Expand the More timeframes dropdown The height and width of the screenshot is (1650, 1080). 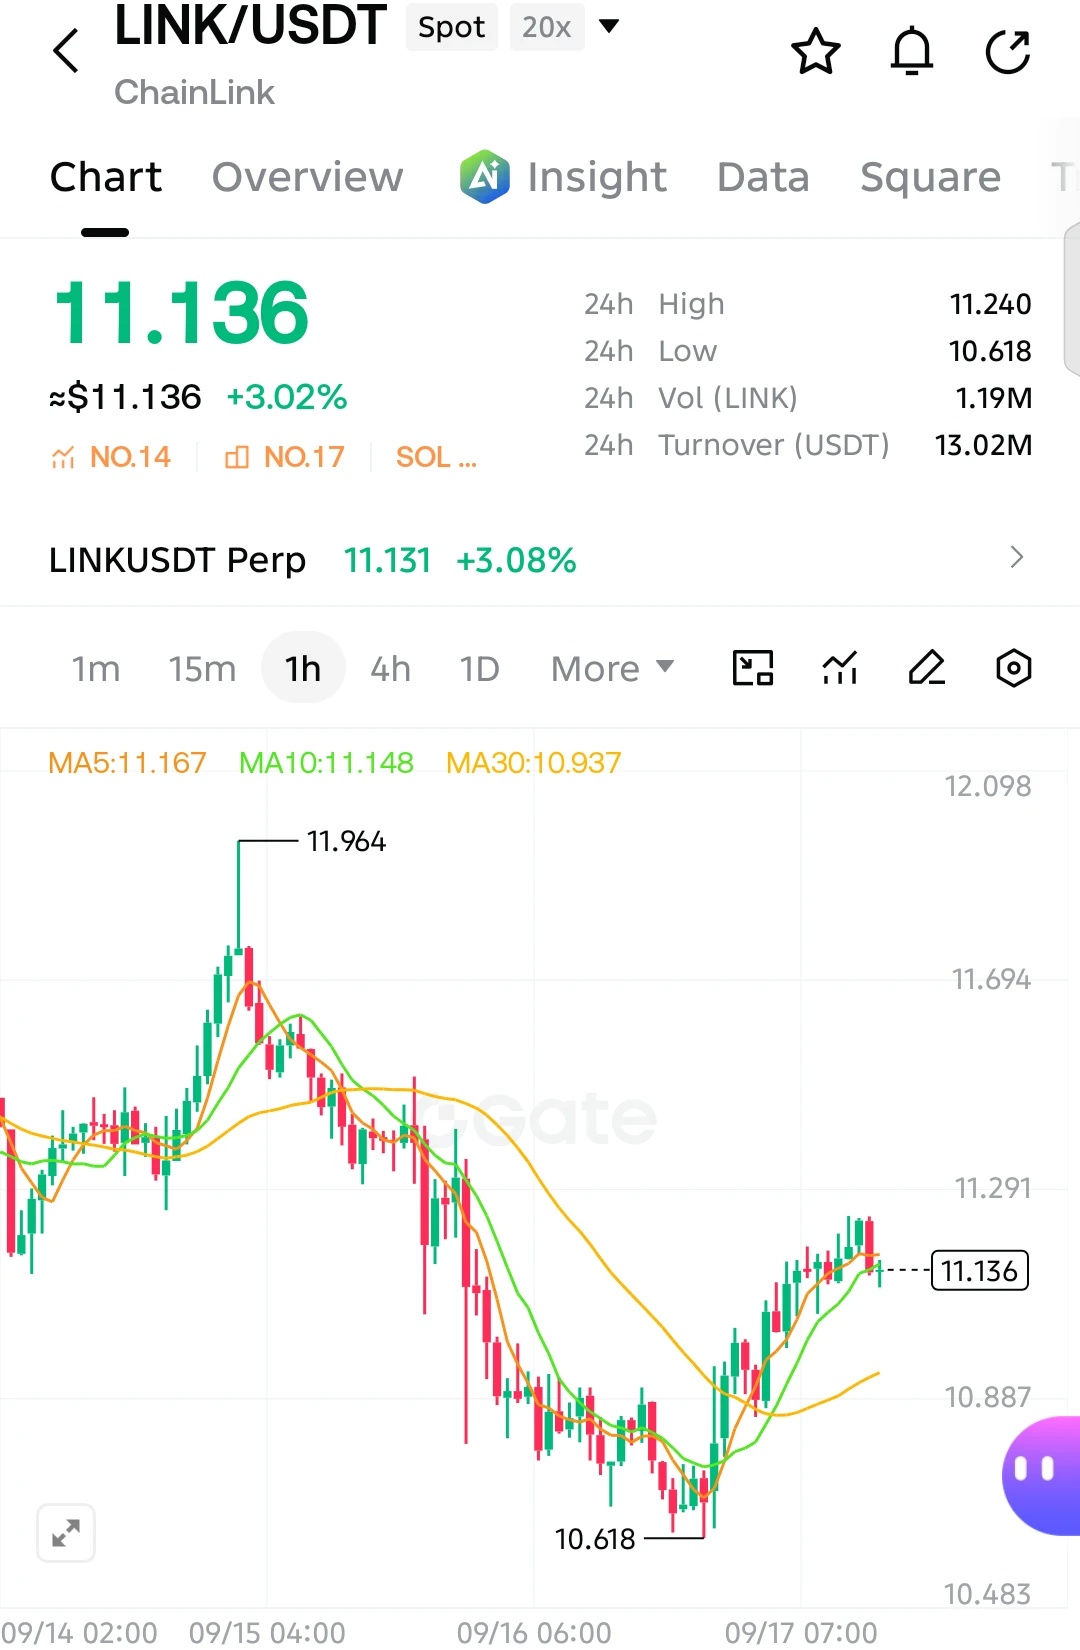(x=613, y=668)
